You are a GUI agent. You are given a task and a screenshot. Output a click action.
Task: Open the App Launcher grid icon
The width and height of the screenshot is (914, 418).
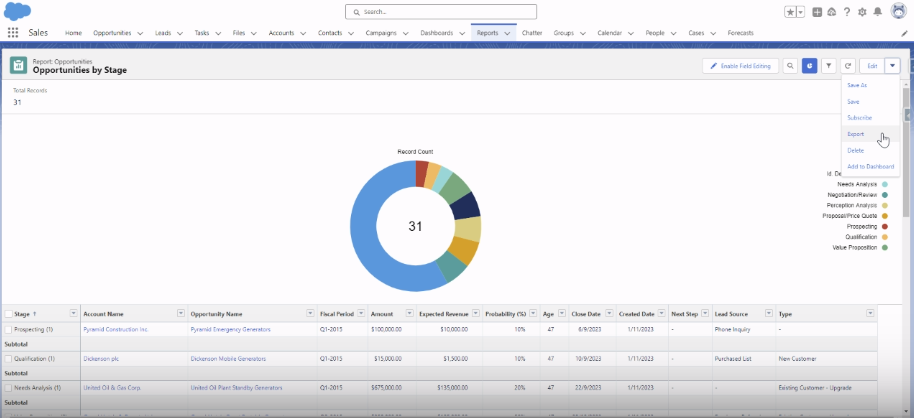click(x=13, y=33)
